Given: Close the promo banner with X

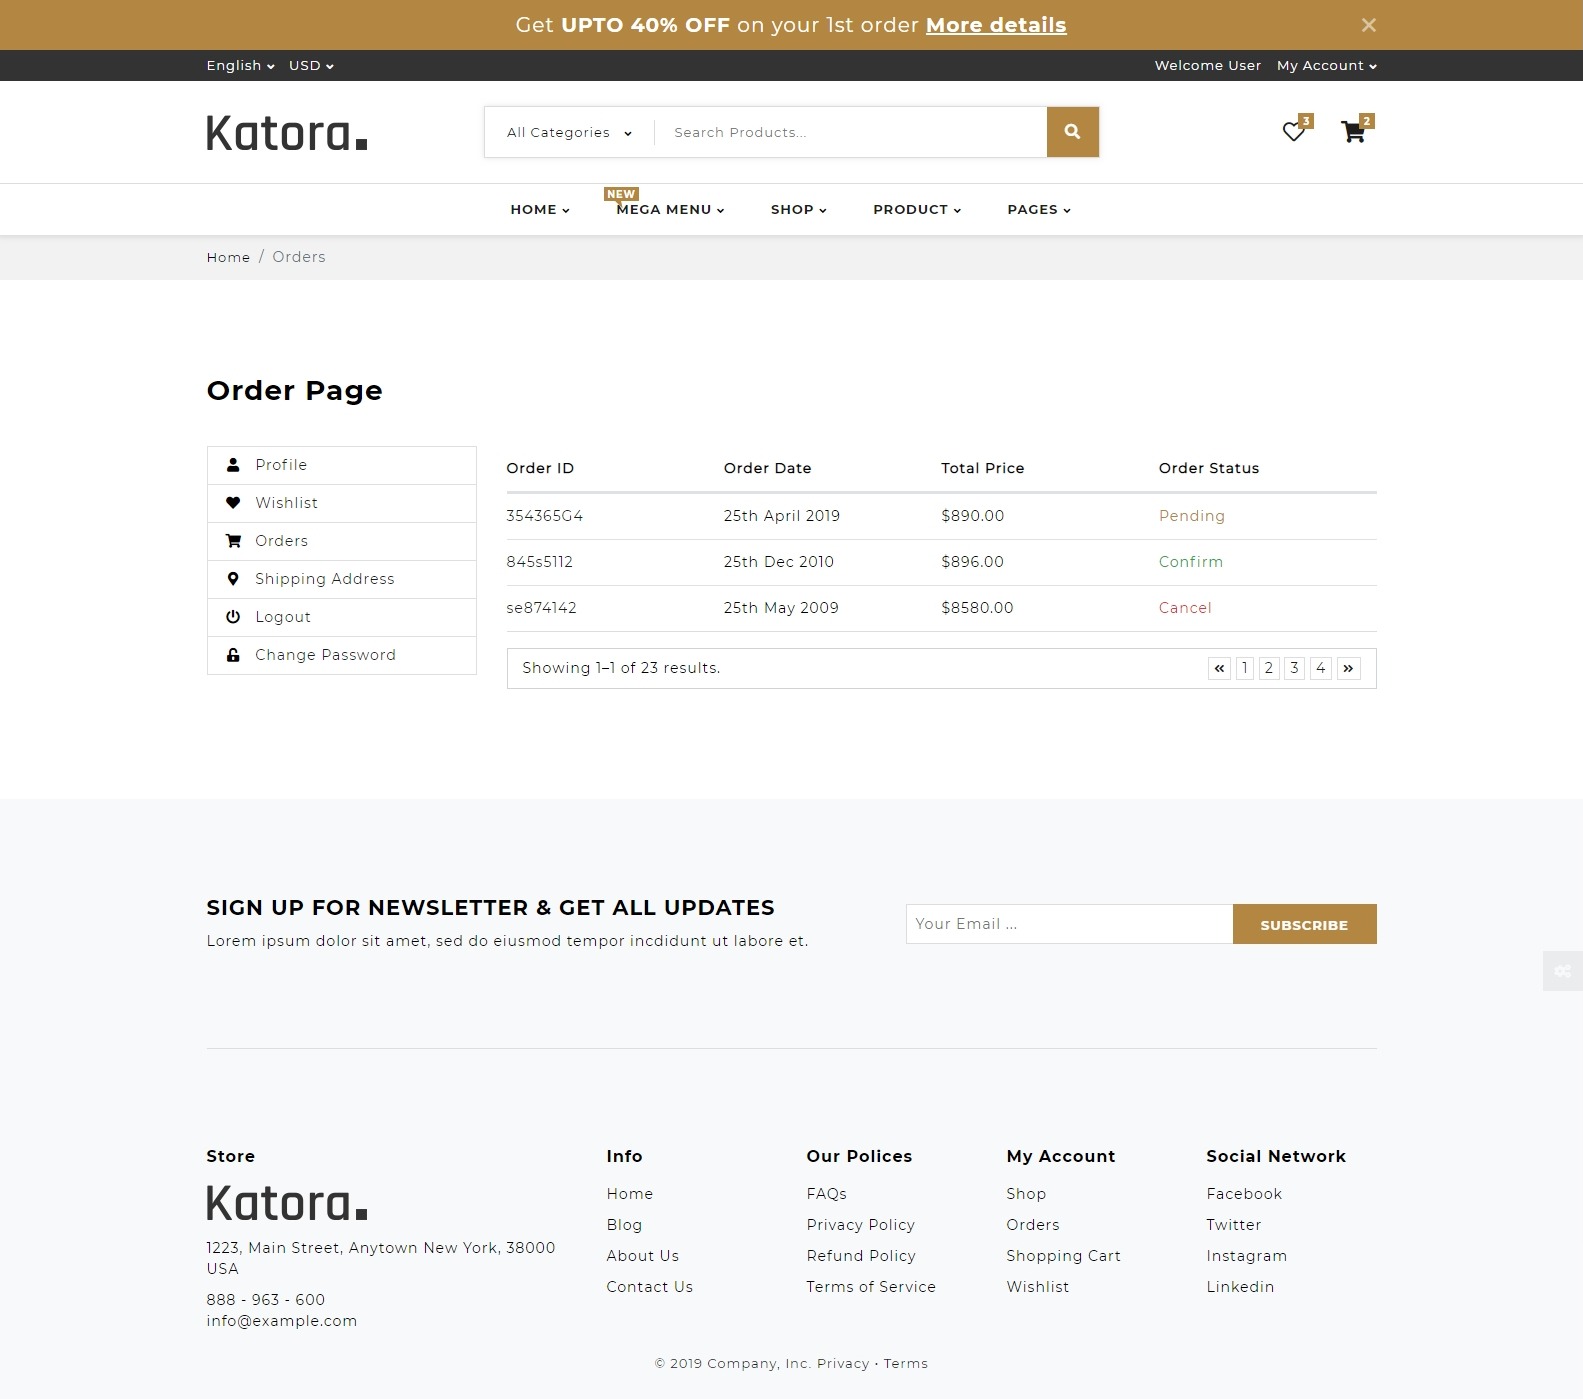Looking at the screenshot, I should 1368,25.
